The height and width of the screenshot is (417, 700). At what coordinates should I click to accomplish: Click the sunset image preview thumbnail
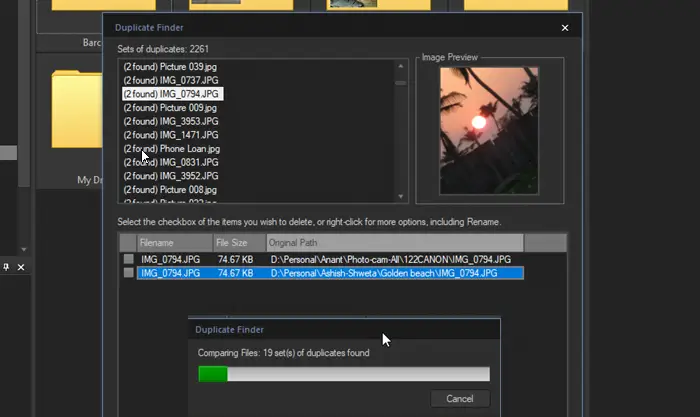coord(489,131)
